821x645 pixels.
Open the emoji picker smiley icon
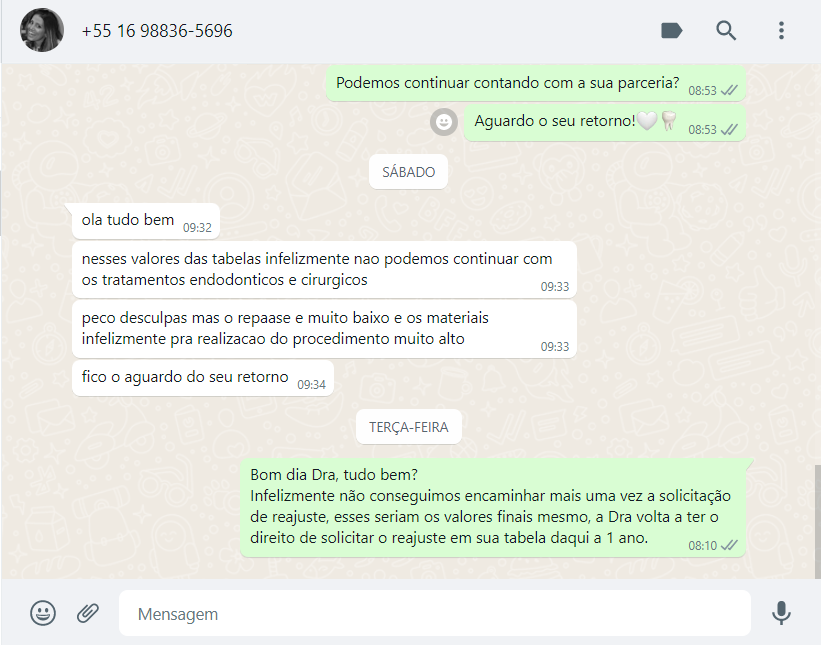pos(43,613)
